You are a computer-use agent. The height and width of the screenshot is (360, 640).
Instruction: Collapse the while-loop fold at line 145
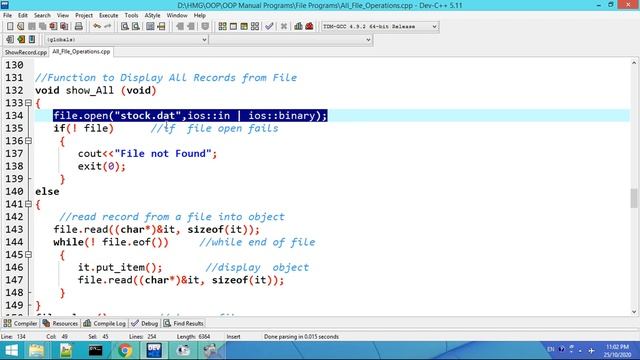(x=28, y=255)
